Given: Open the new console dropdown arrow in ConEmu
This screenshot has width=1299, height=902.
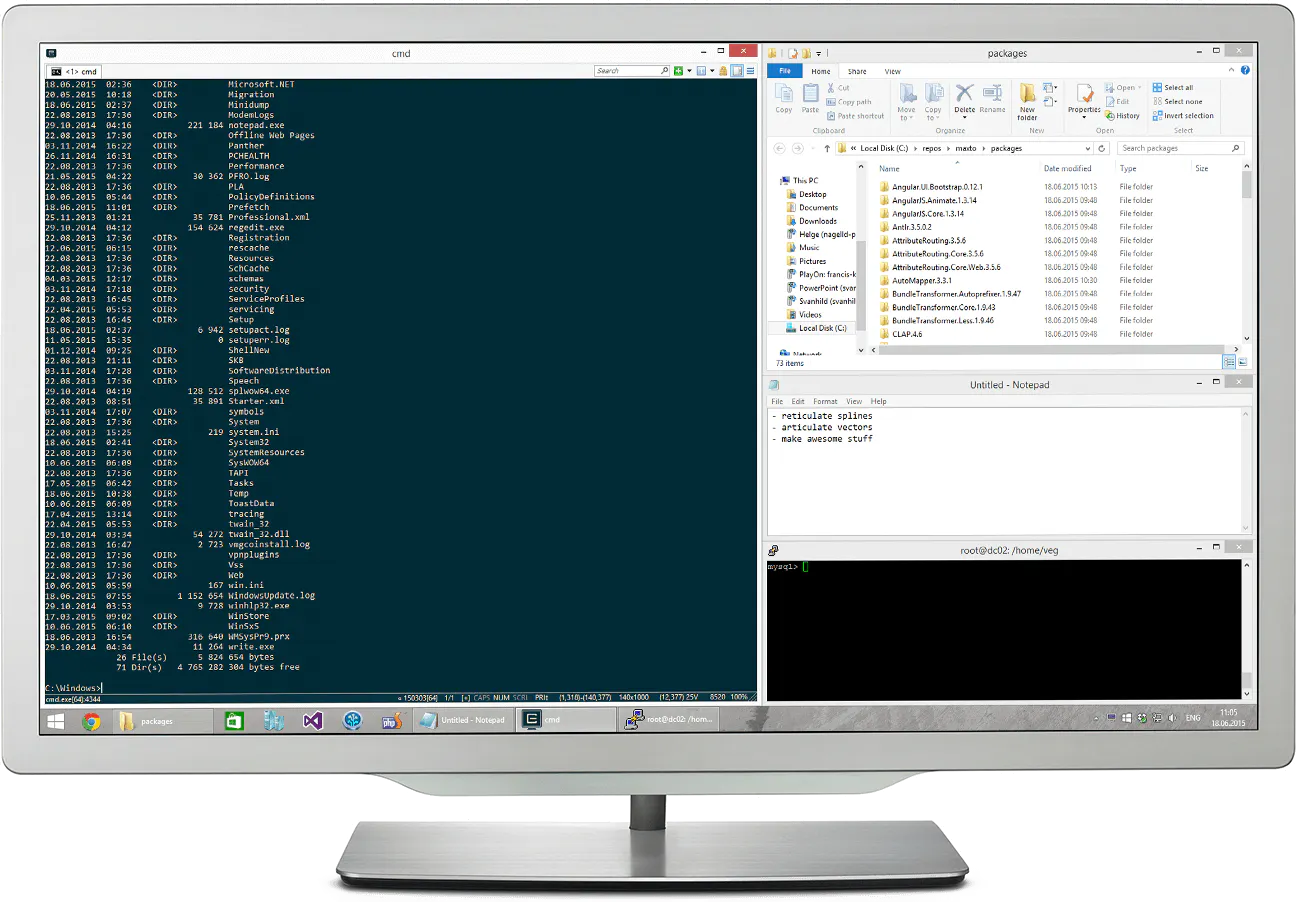Looking at the screenshot, I should click(x=689, y=71).
